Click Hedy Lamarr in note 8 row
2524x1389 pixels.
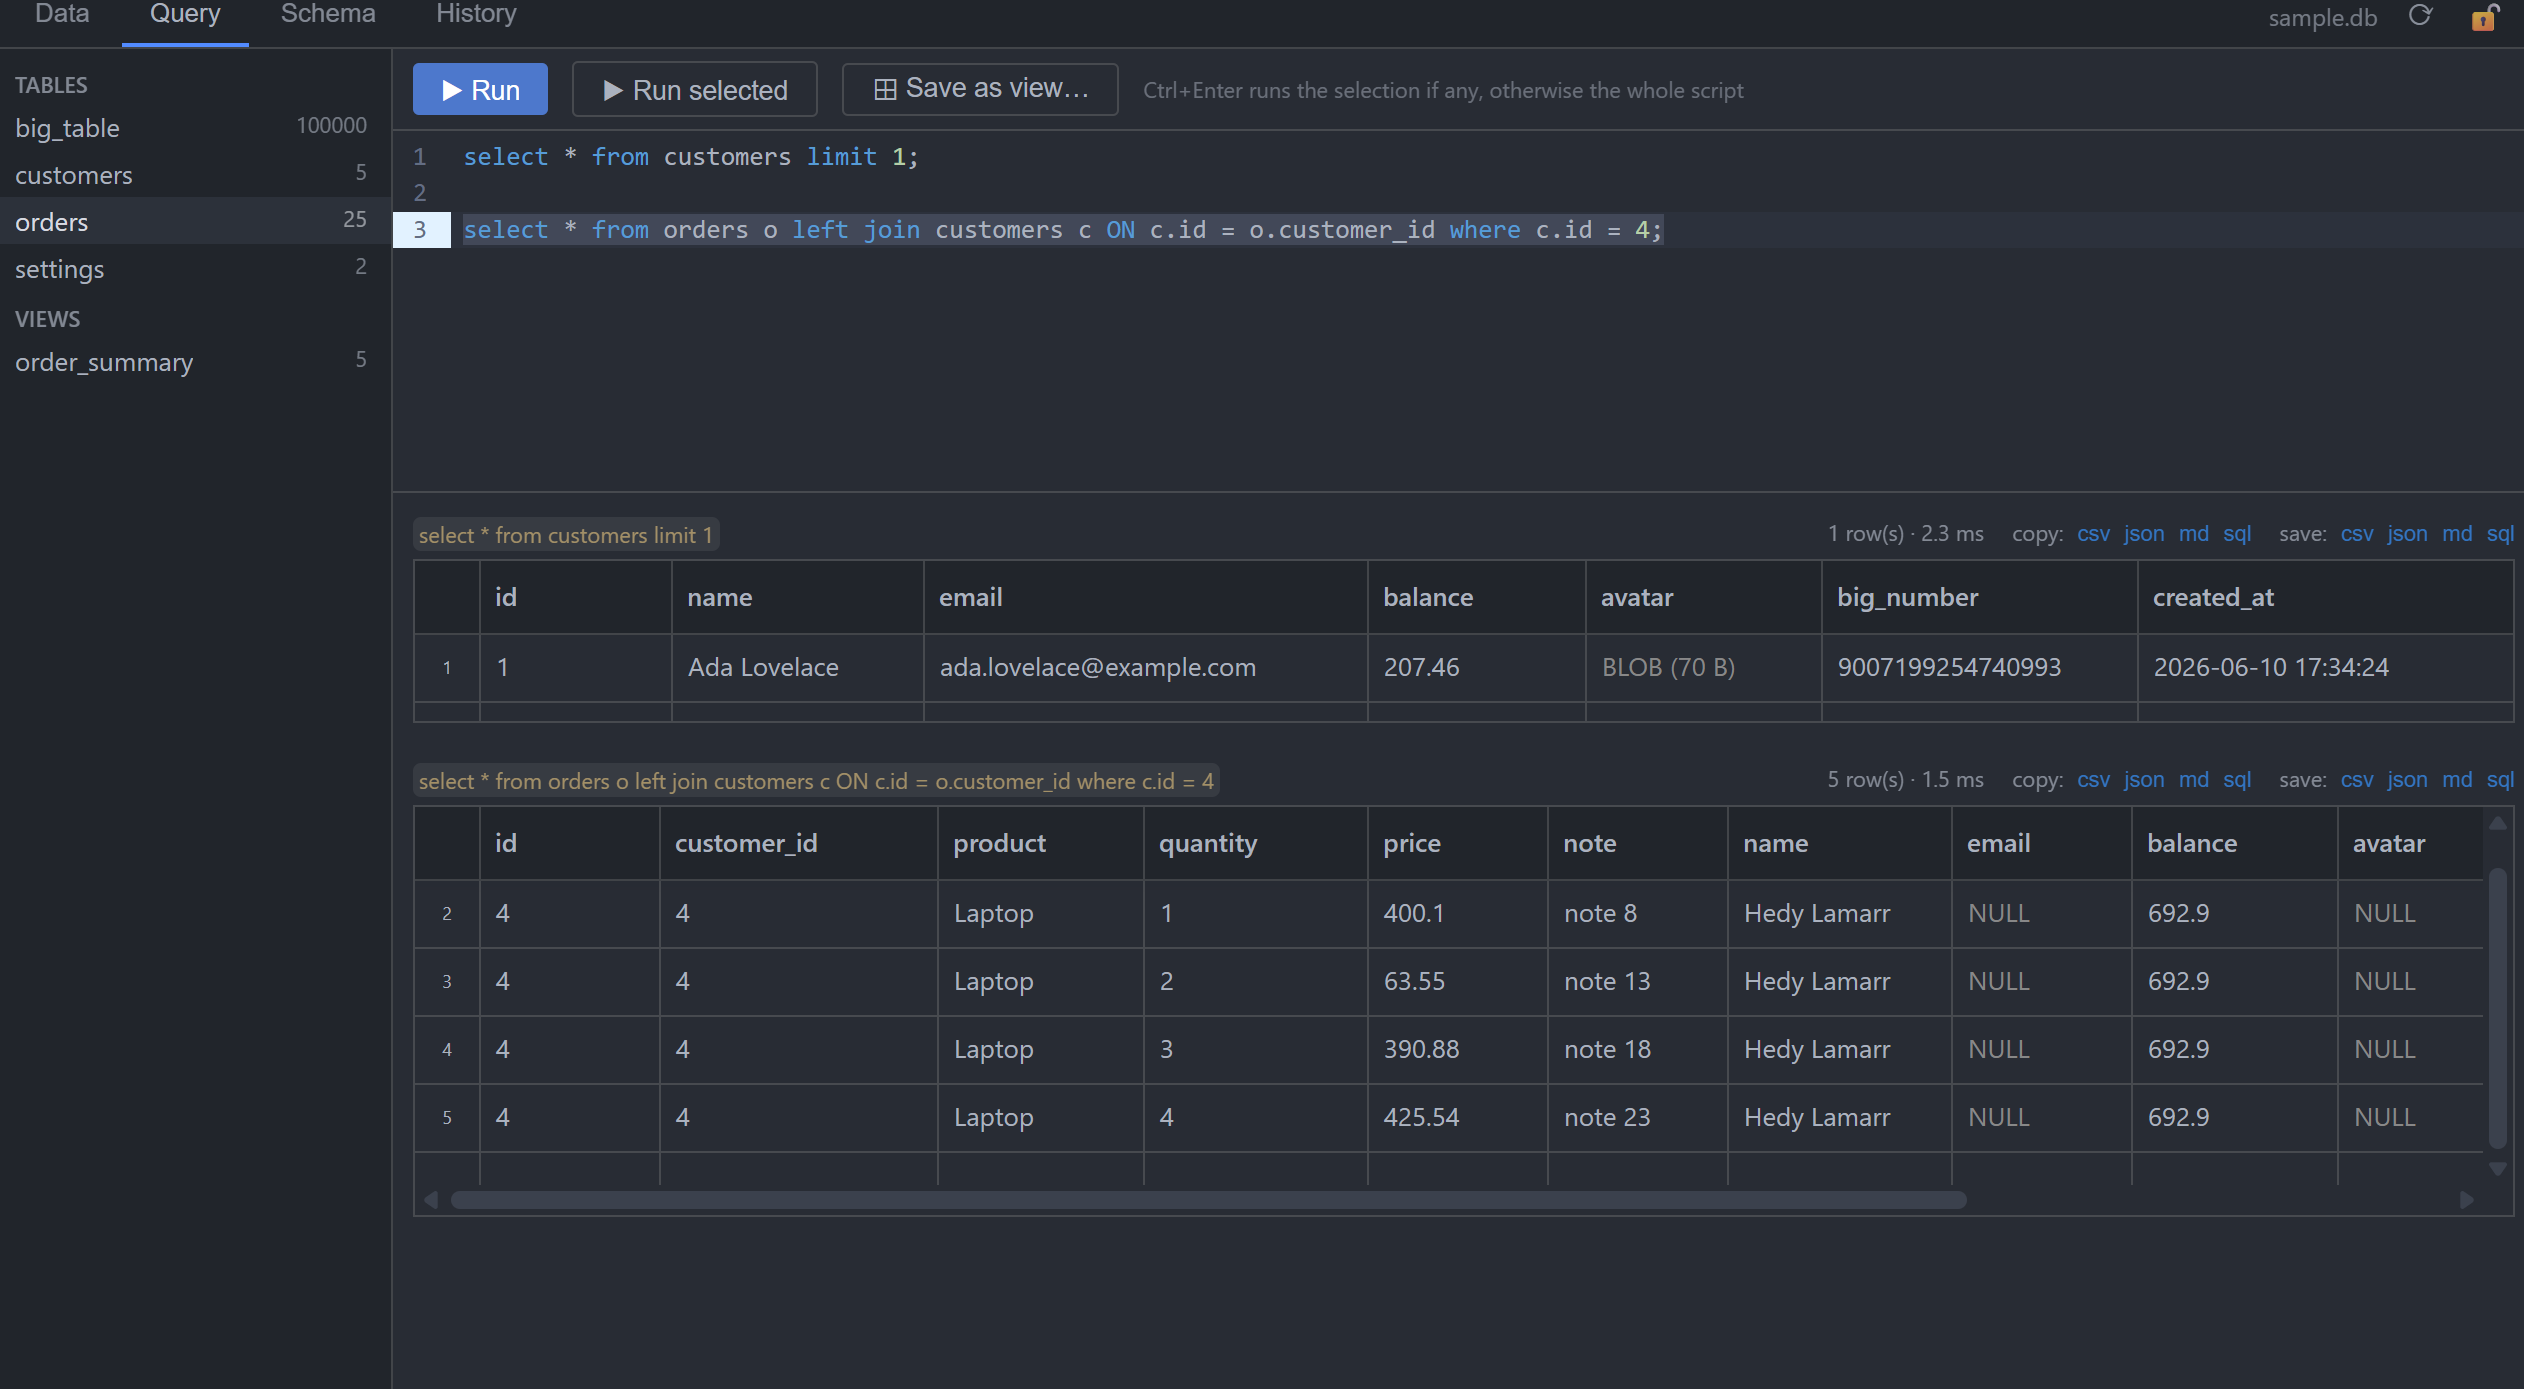[1839, 913]
